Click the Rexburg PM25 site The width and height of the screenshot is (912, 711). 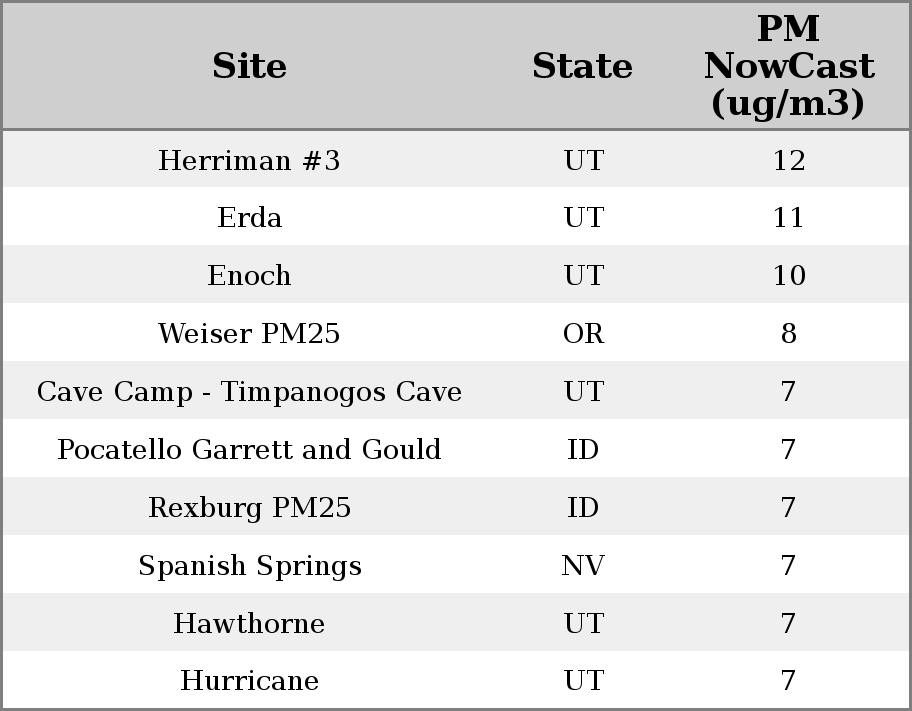[x=249, y=508]
